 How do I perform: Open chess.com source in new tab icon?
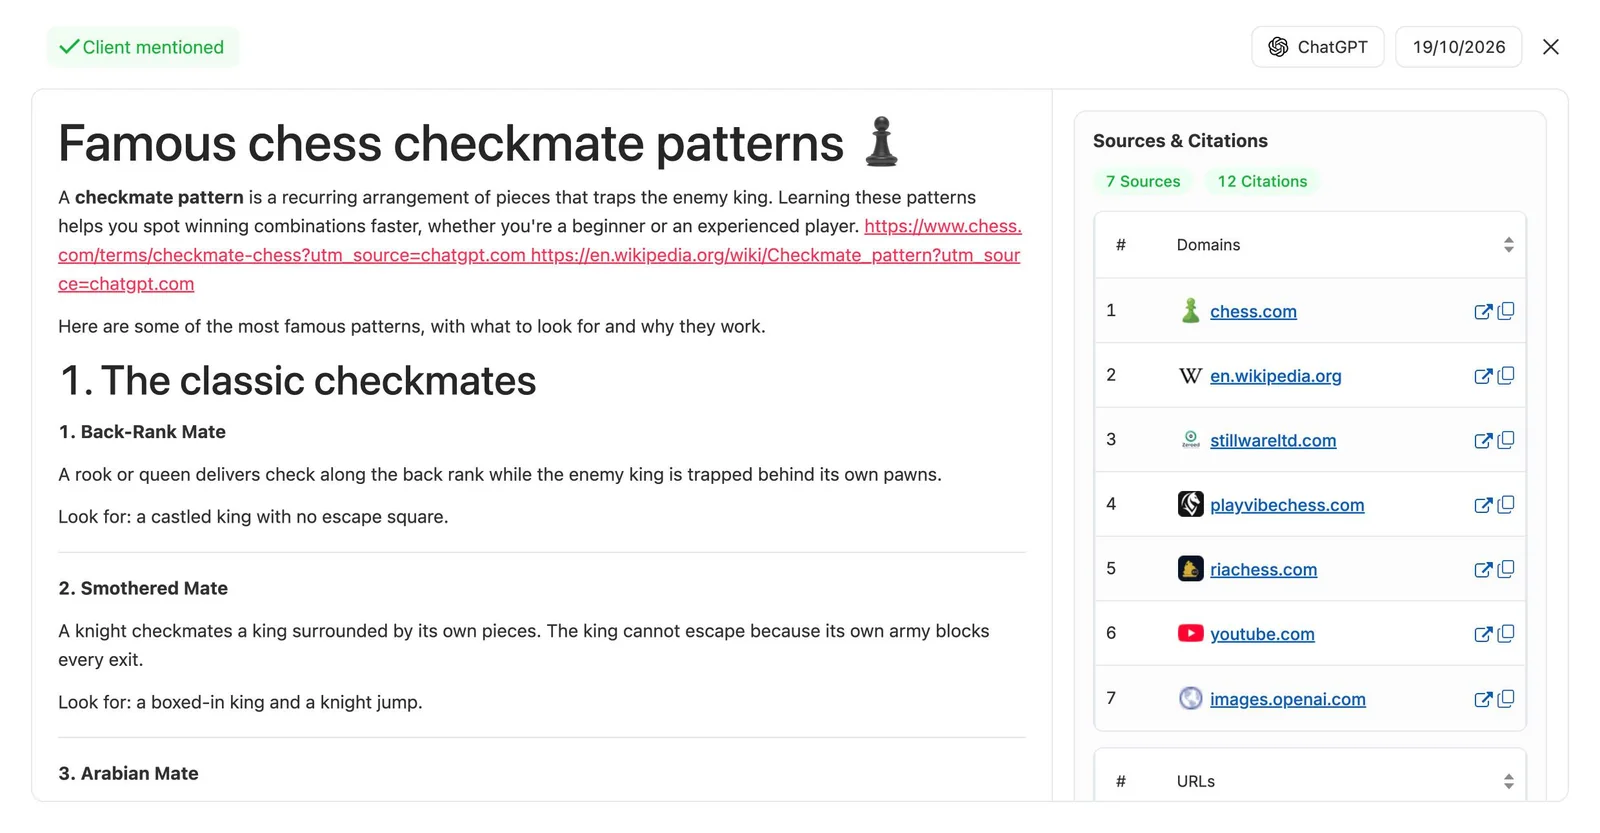1483,312
